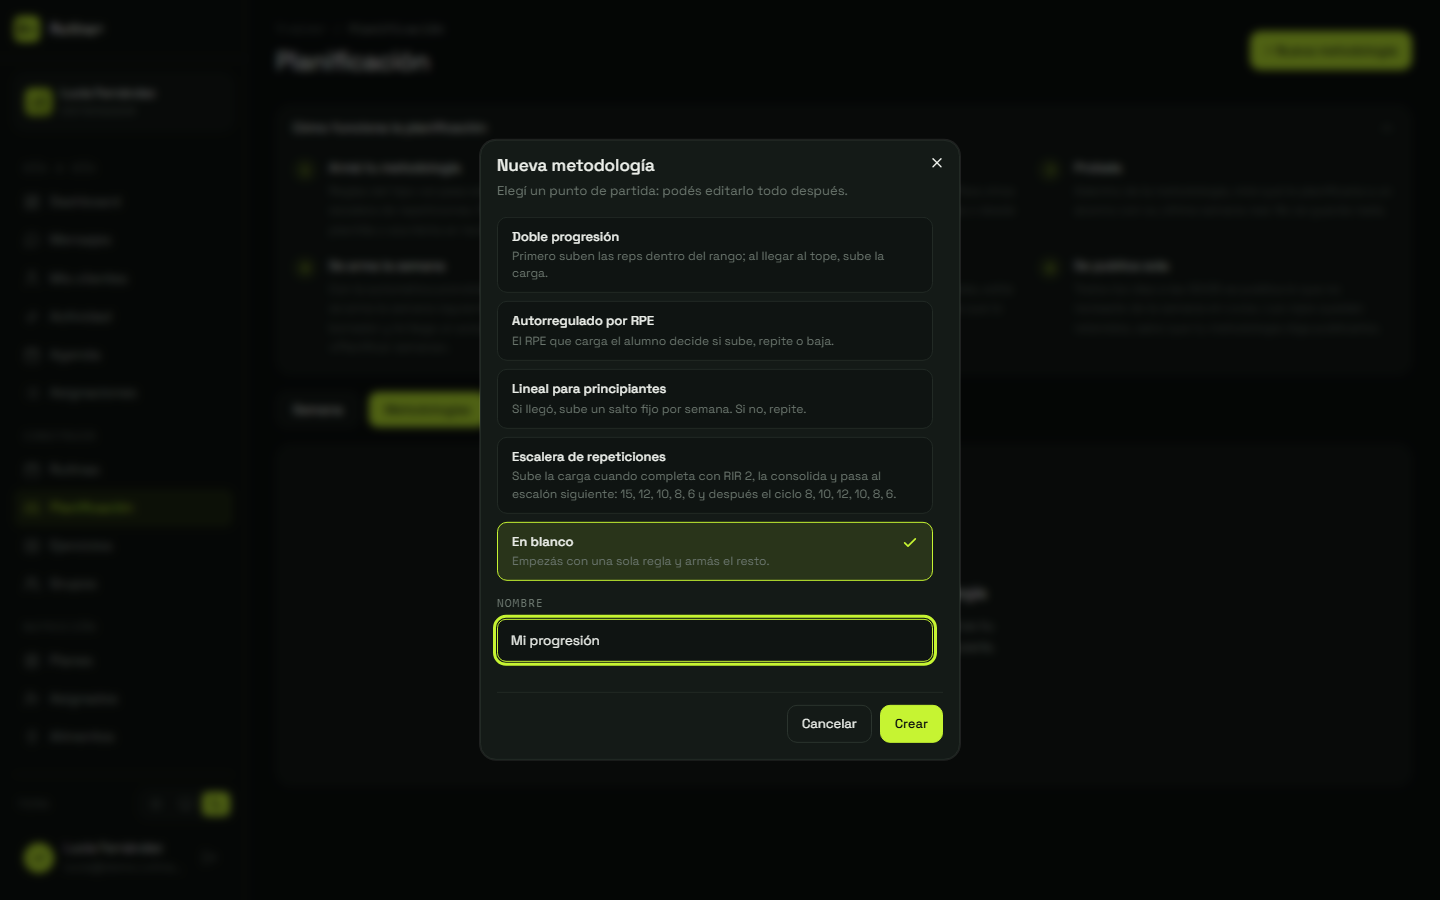This screenshot has height=900, width=1440.
Task: Open the highlighted Planificación sidebar item
Action: pos(124,508)
